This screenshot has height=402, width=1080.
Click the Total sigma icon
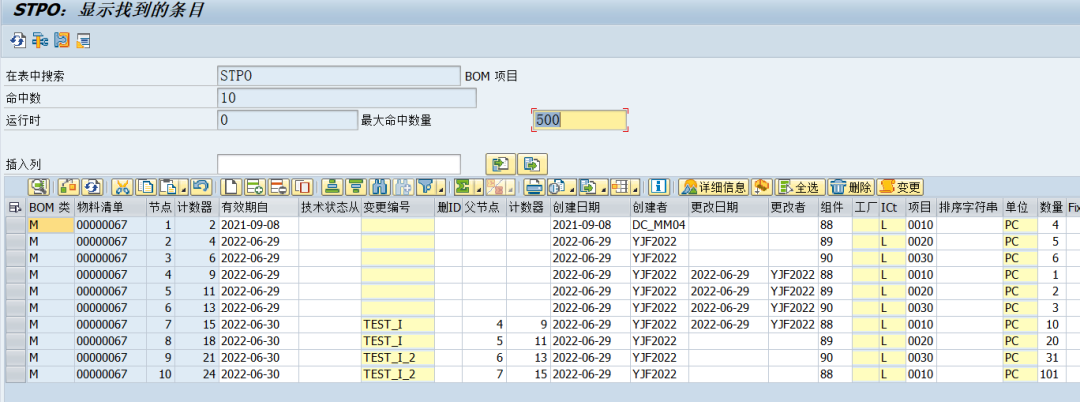pos(462,187)
